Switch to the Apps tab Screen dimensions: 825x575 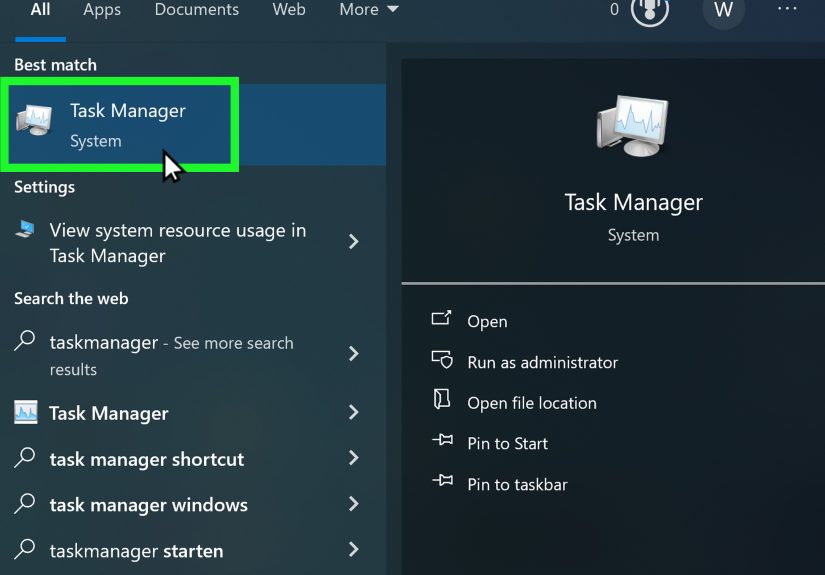point(102,9)
